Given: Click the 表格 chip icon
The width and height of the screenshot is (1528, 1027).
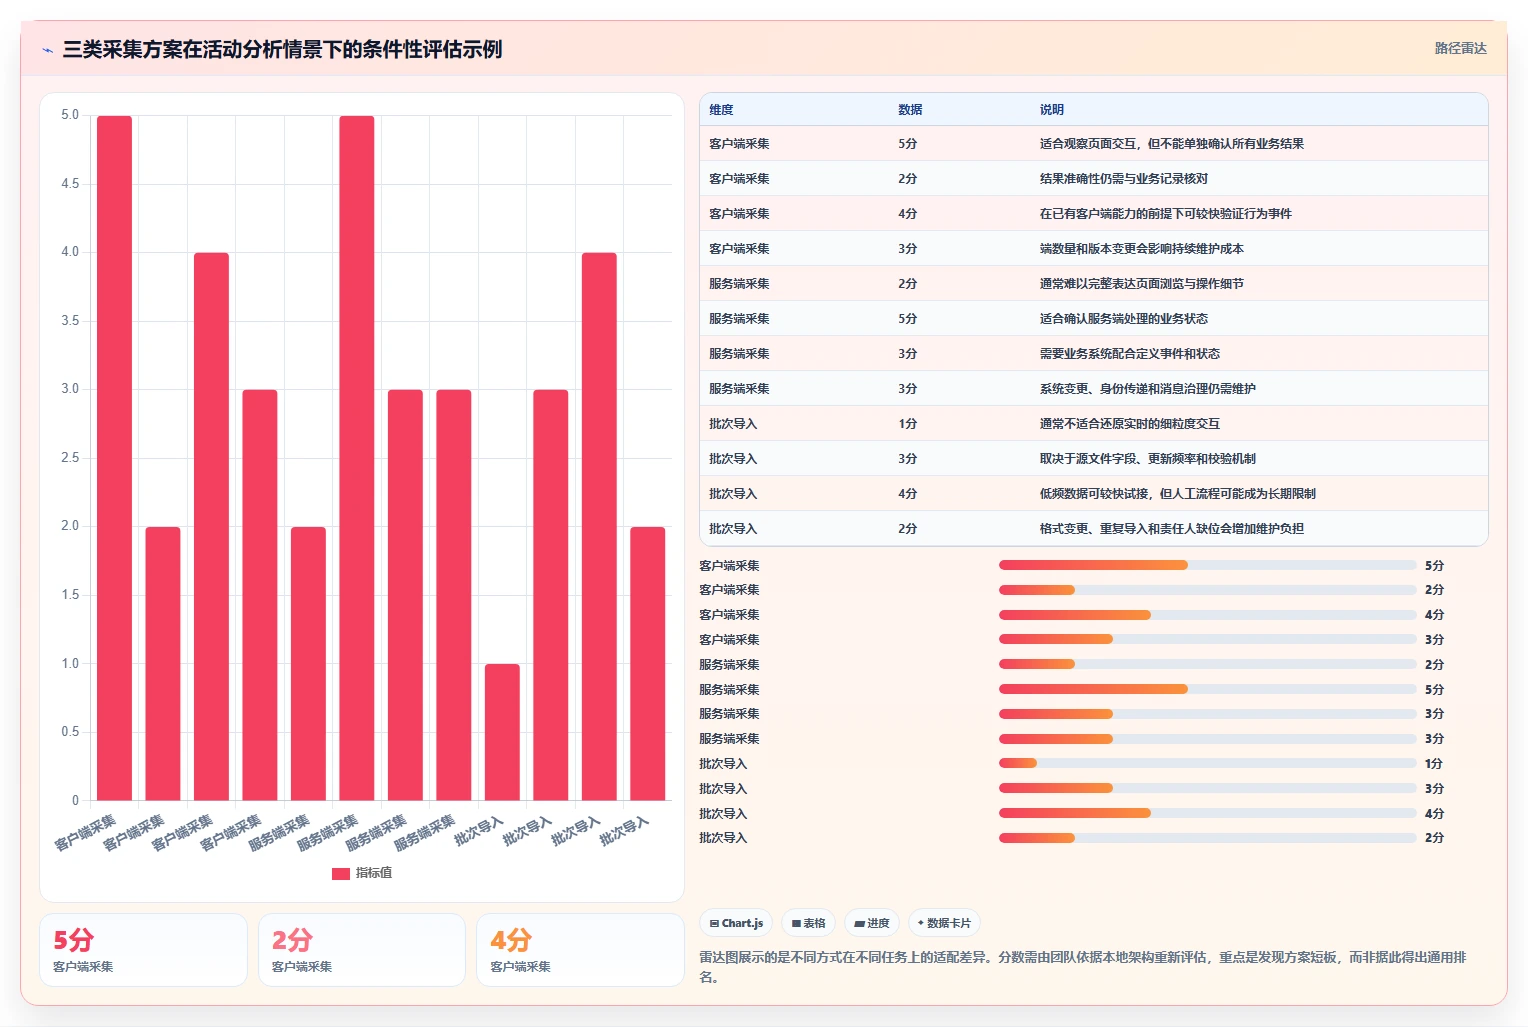Looking at the screenshot, I should [796, 923].
